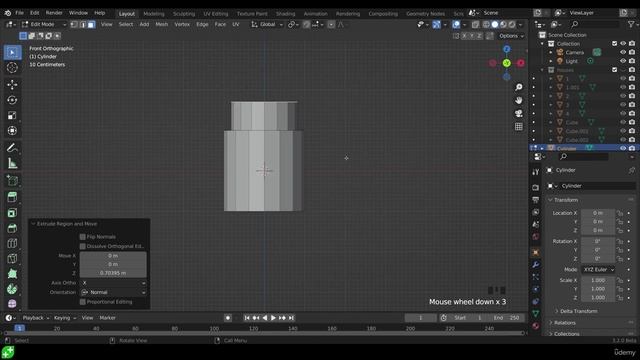Select the Inset Faces tool
The height and width of the screenshot is (360, 640).
coord(12,213)
